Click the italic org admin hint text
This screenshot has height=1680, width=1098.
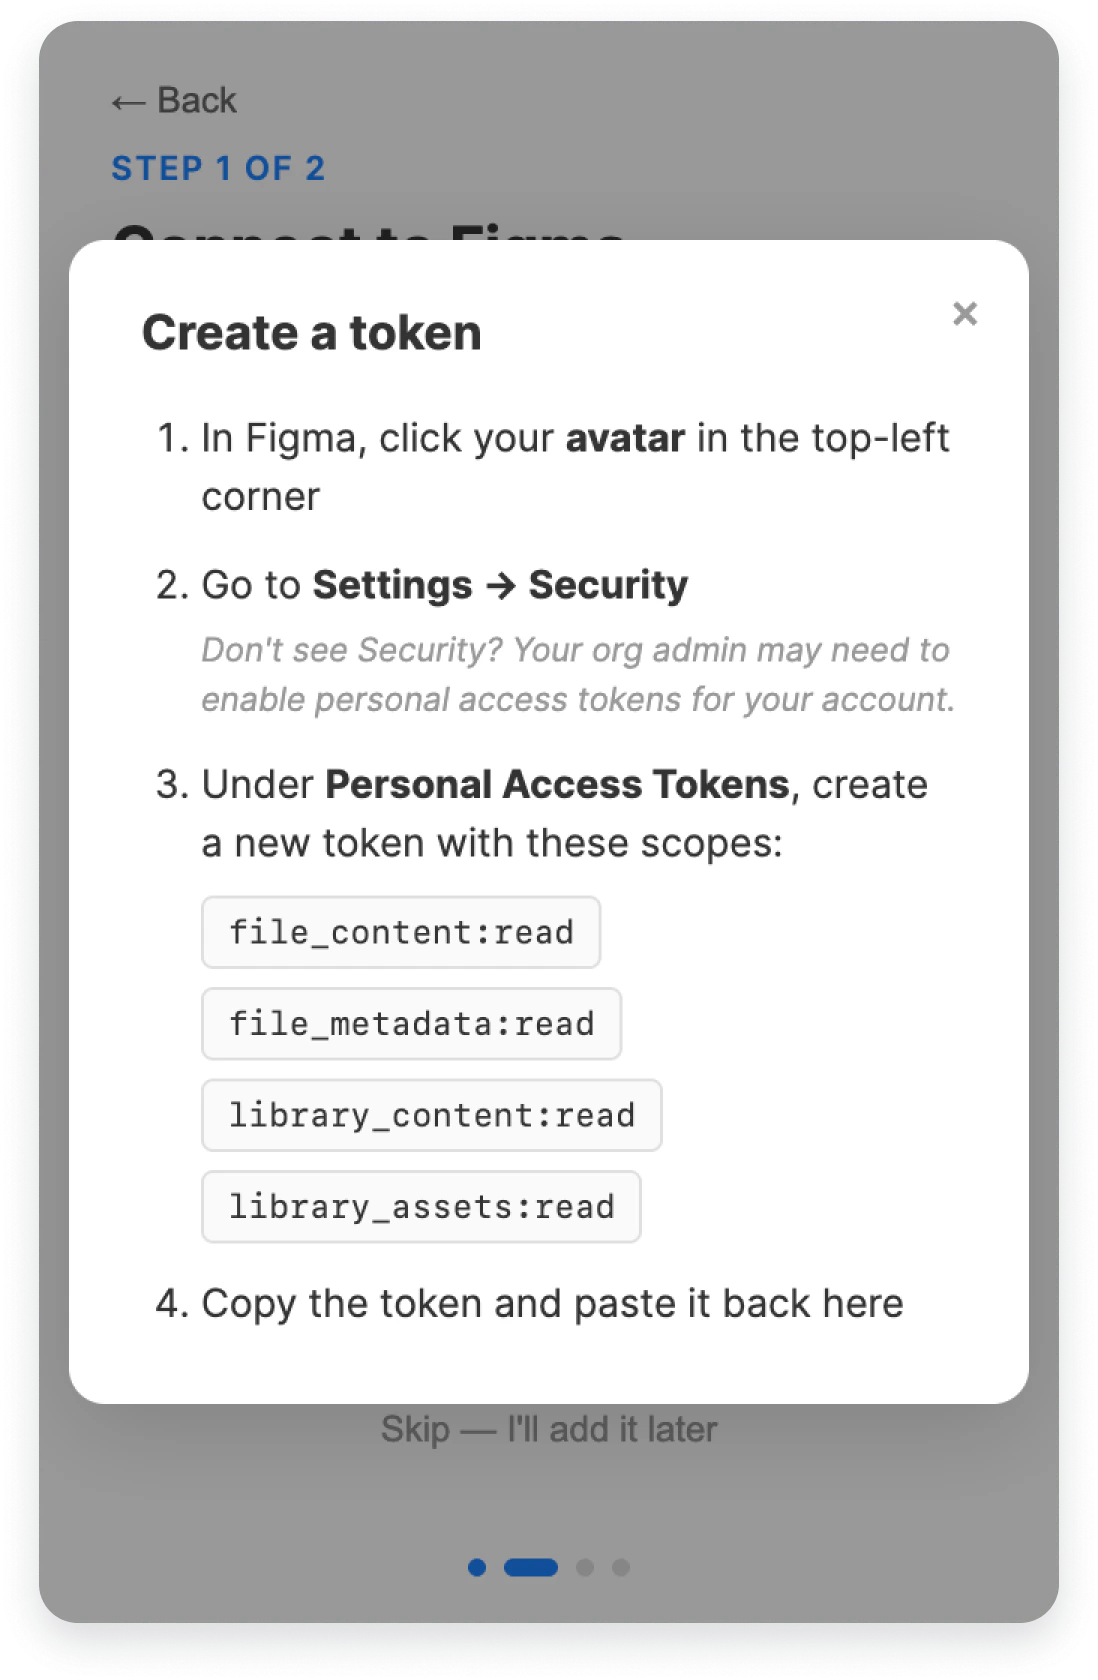click(577, 674)
